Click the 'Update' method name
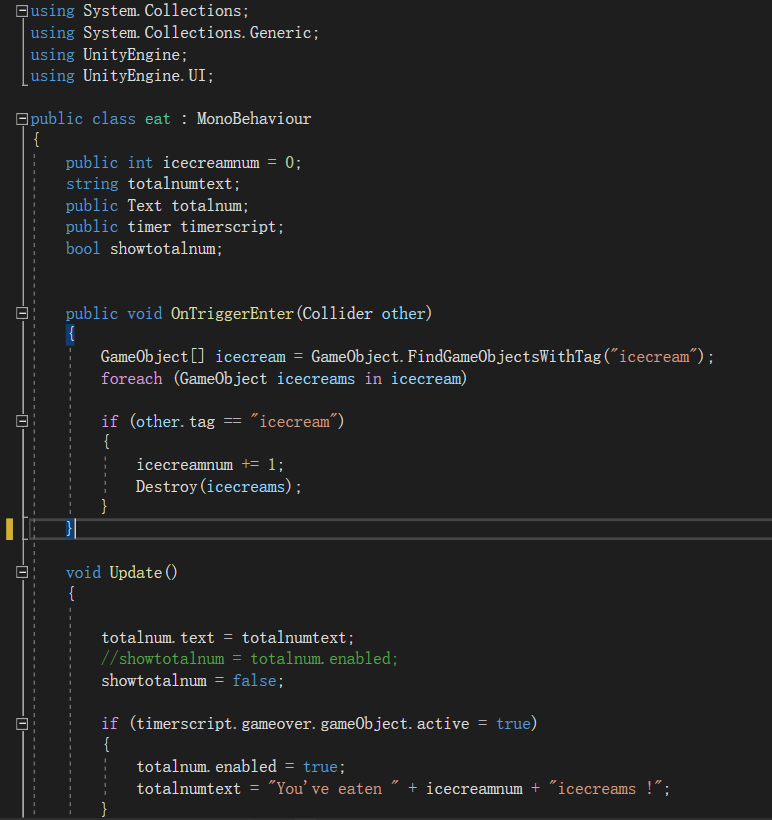The image size is (772, 820). click(136, 573)
